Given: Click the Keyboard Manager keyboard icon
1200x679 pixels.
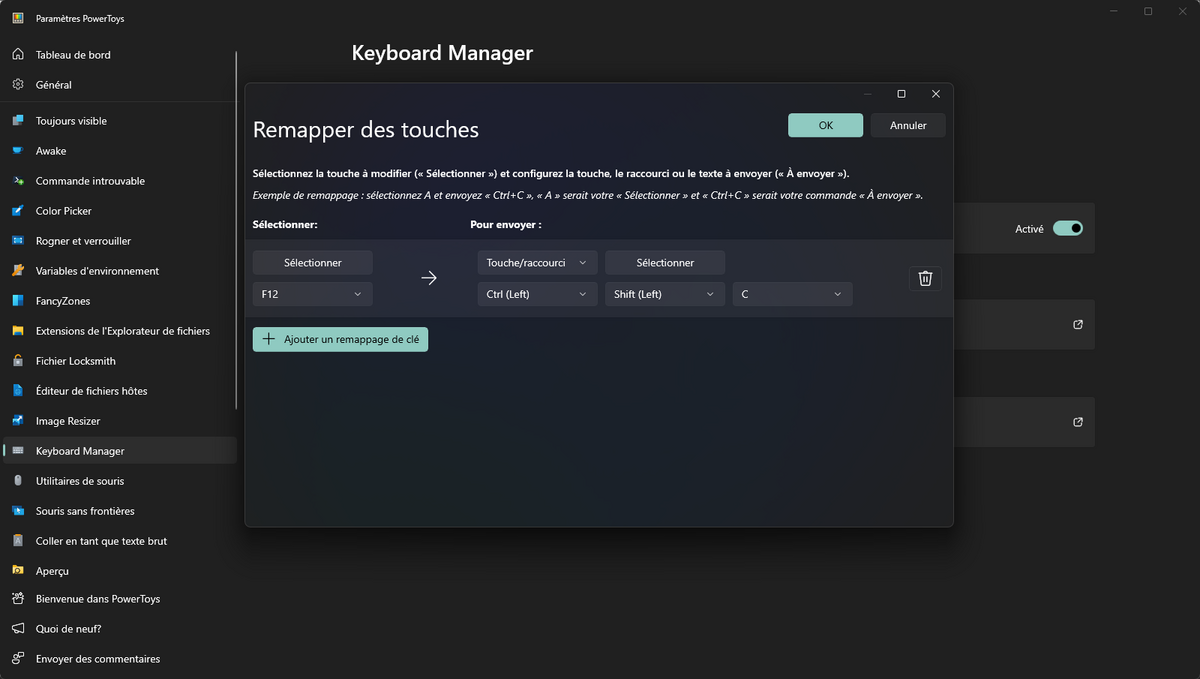Looking at the screenshot, I should [18, 451].
